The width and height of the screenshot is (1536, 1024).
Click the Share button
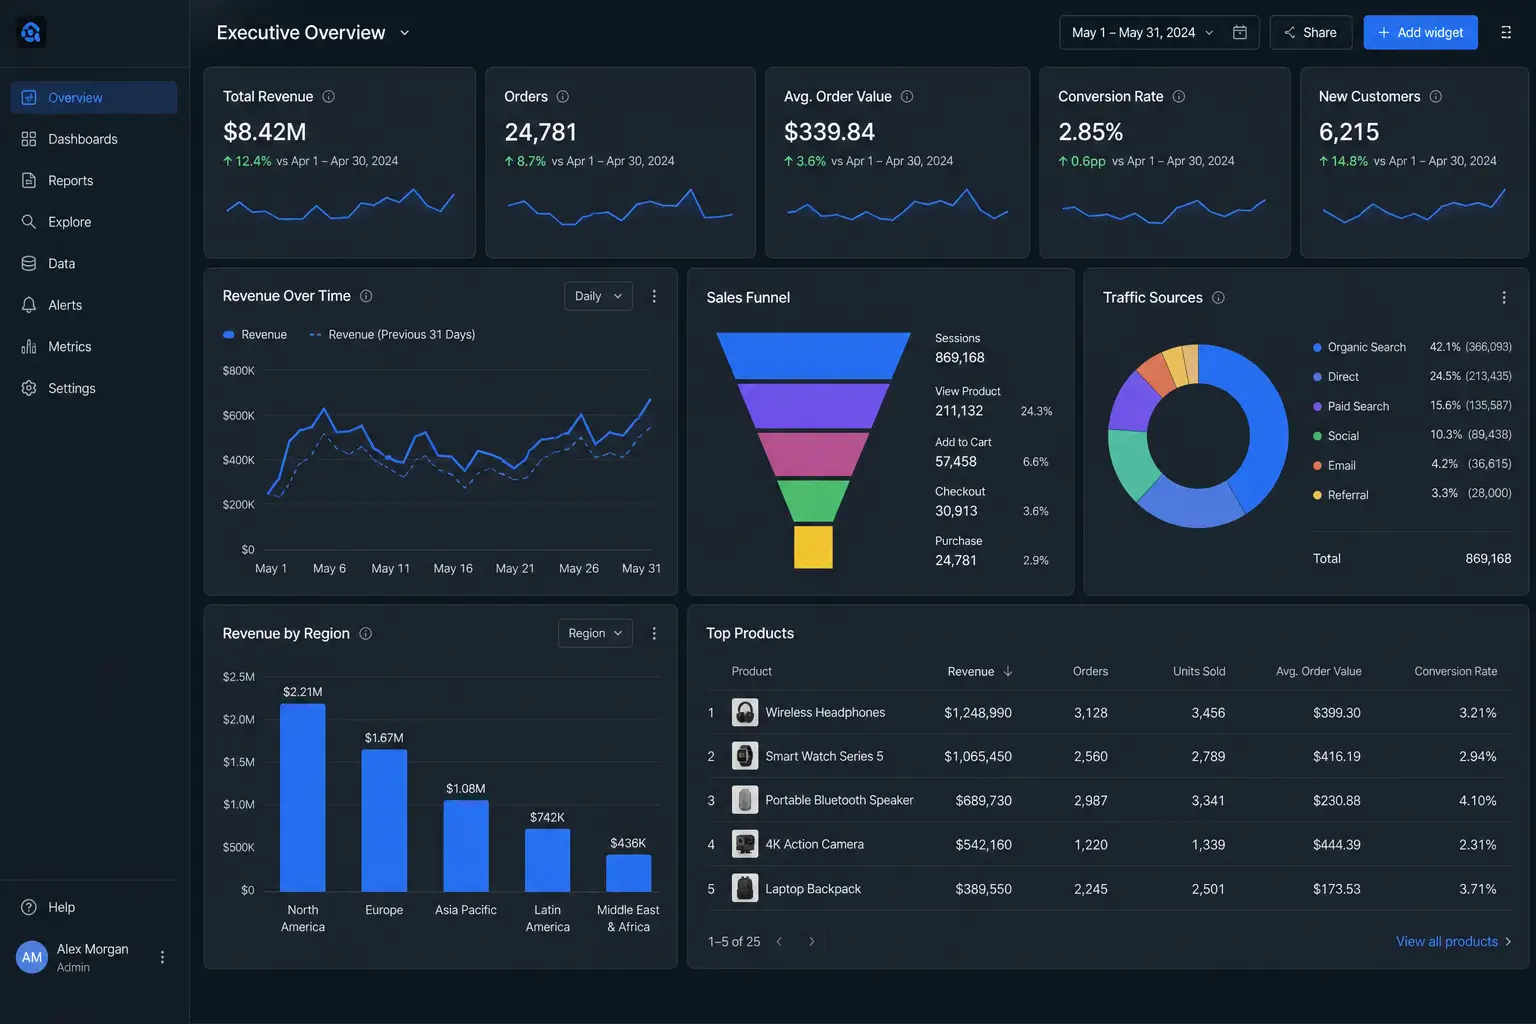(x=1311, y=33)
